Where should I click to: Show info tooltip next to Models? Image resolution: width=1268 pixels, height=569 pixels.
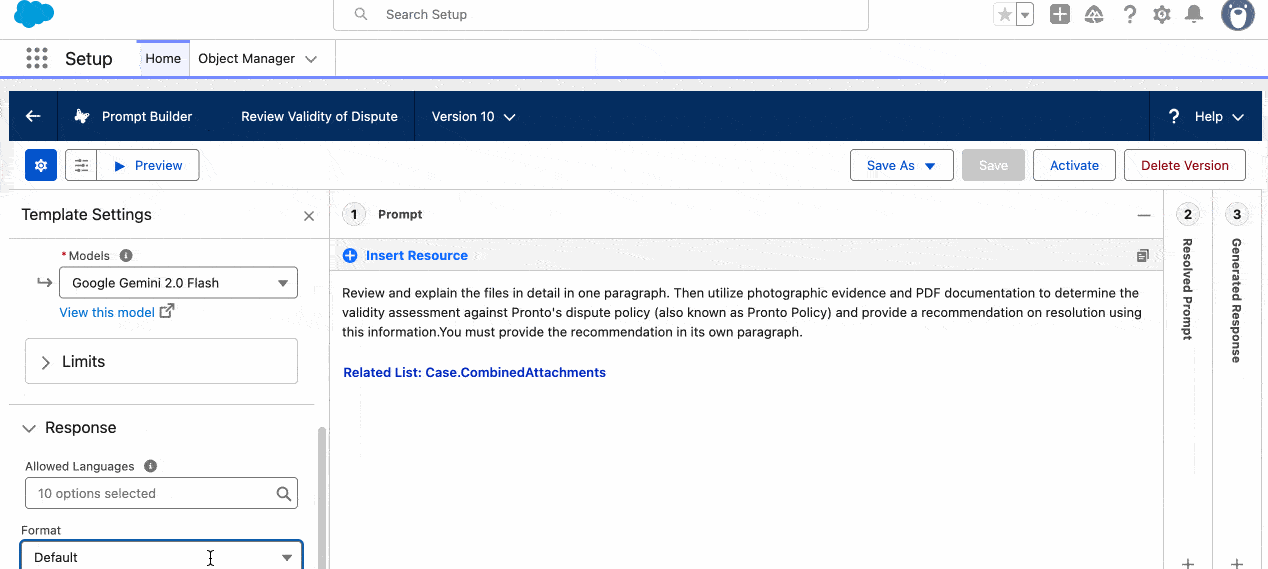126,256
